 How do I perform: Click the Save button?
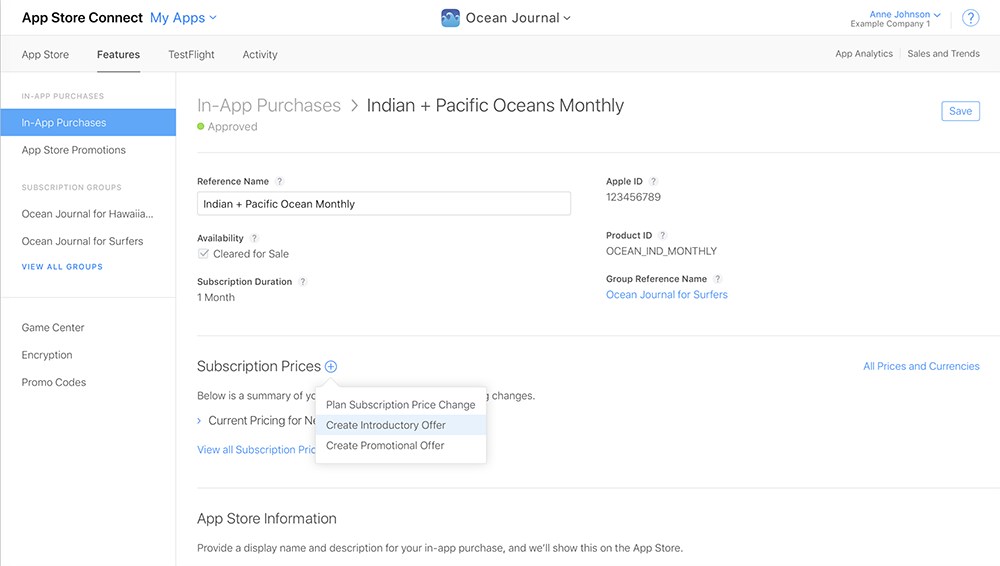pos(960,111)
